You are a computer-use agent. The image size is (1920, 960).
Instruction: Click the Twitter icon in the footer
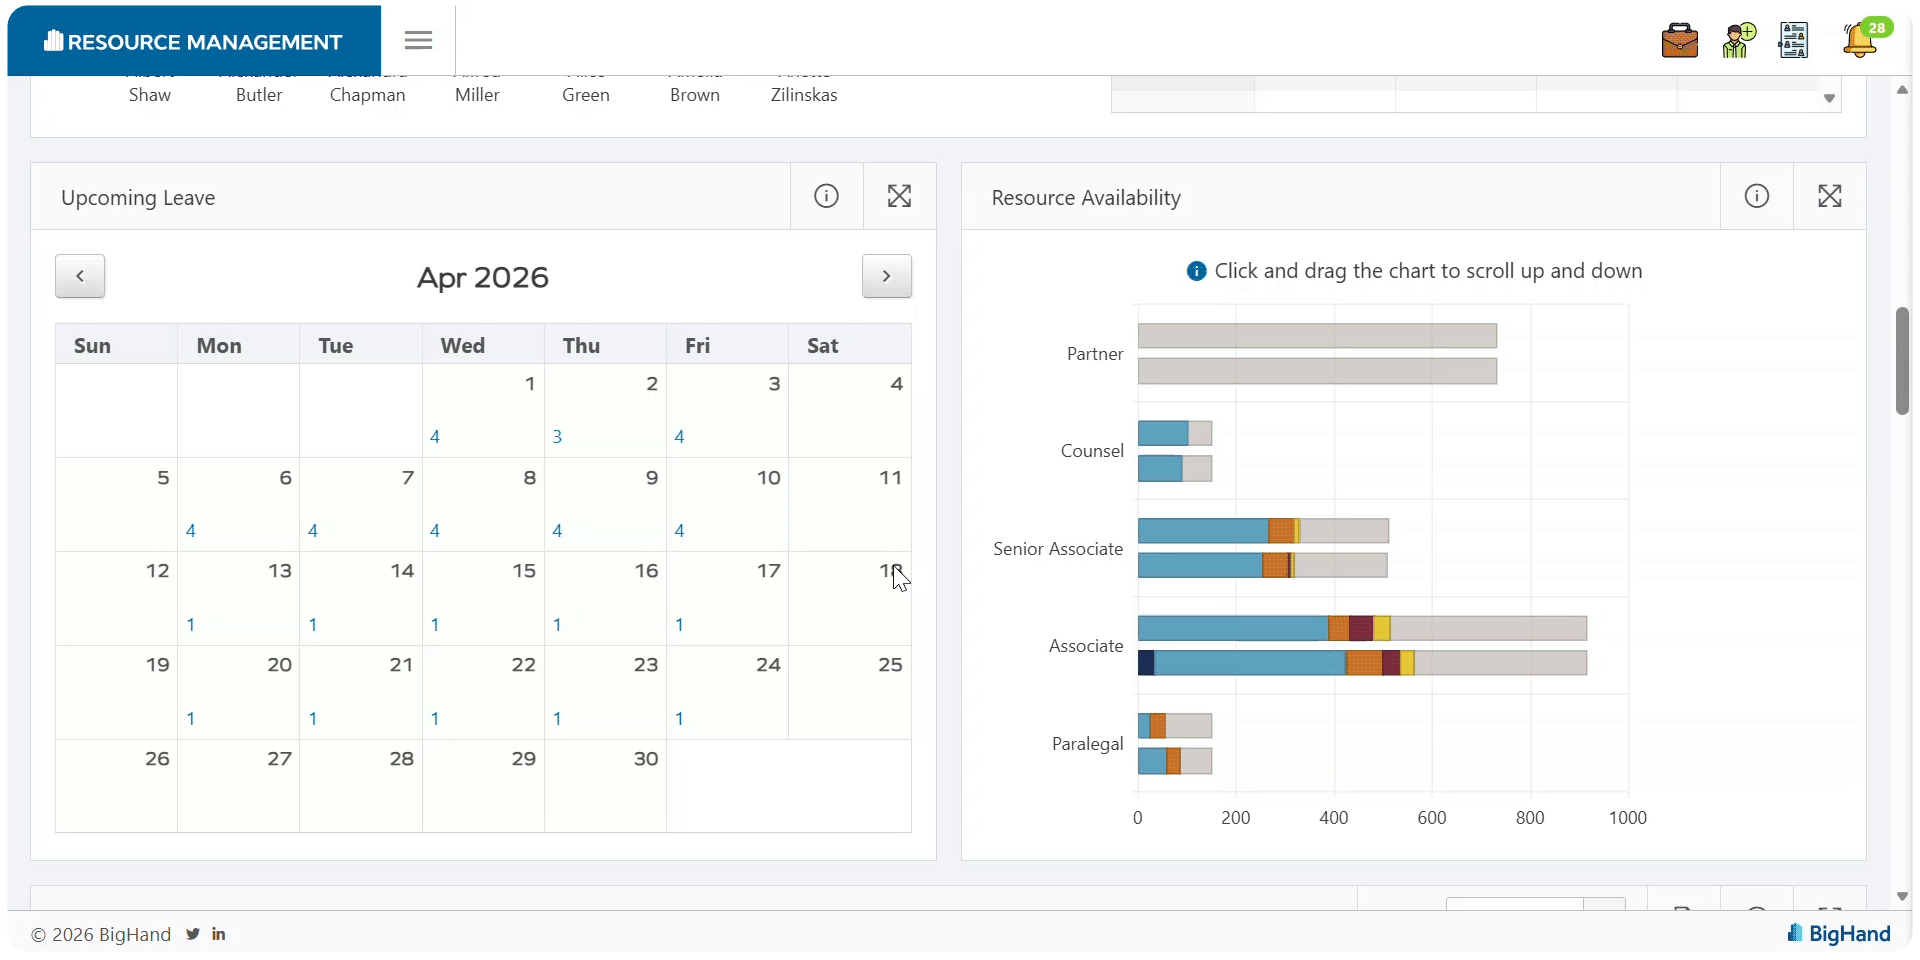(192, 934)
